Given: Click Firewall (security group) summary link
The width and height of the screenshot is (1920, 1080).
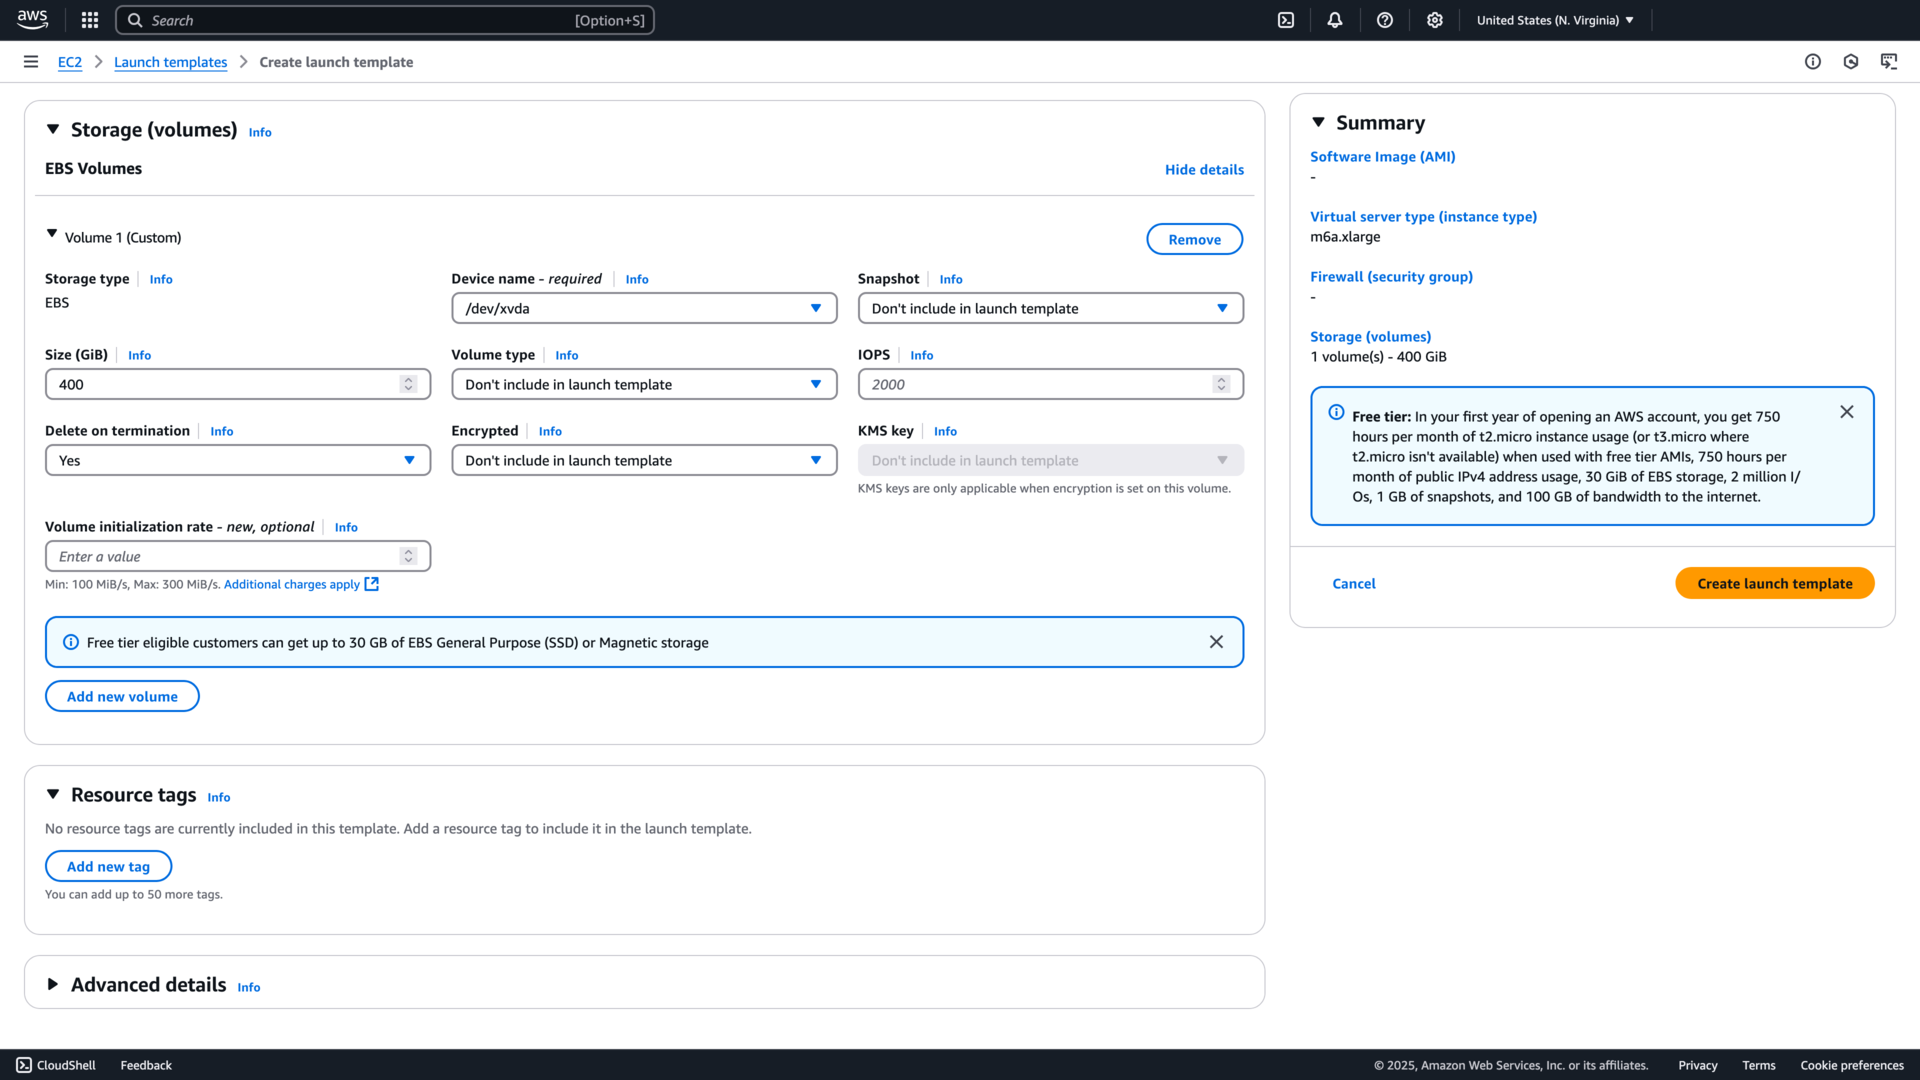Looking at the screenshot, I should [1391, 277].
